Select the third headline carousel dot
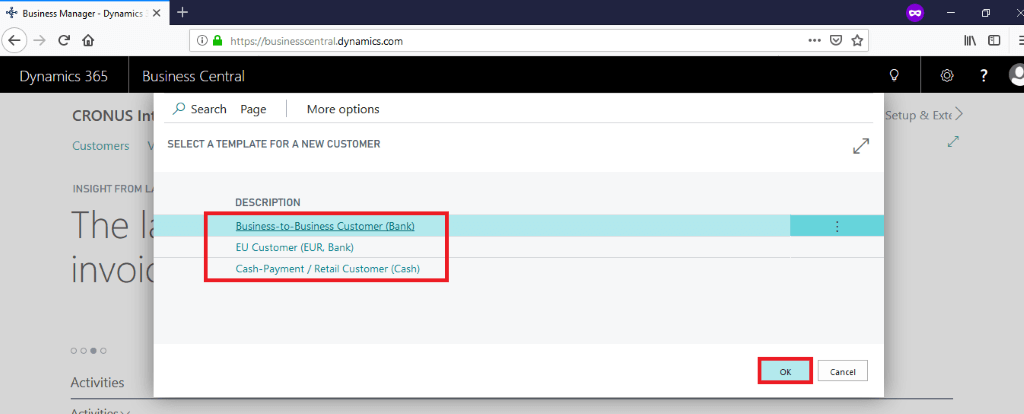 point(93,351)
